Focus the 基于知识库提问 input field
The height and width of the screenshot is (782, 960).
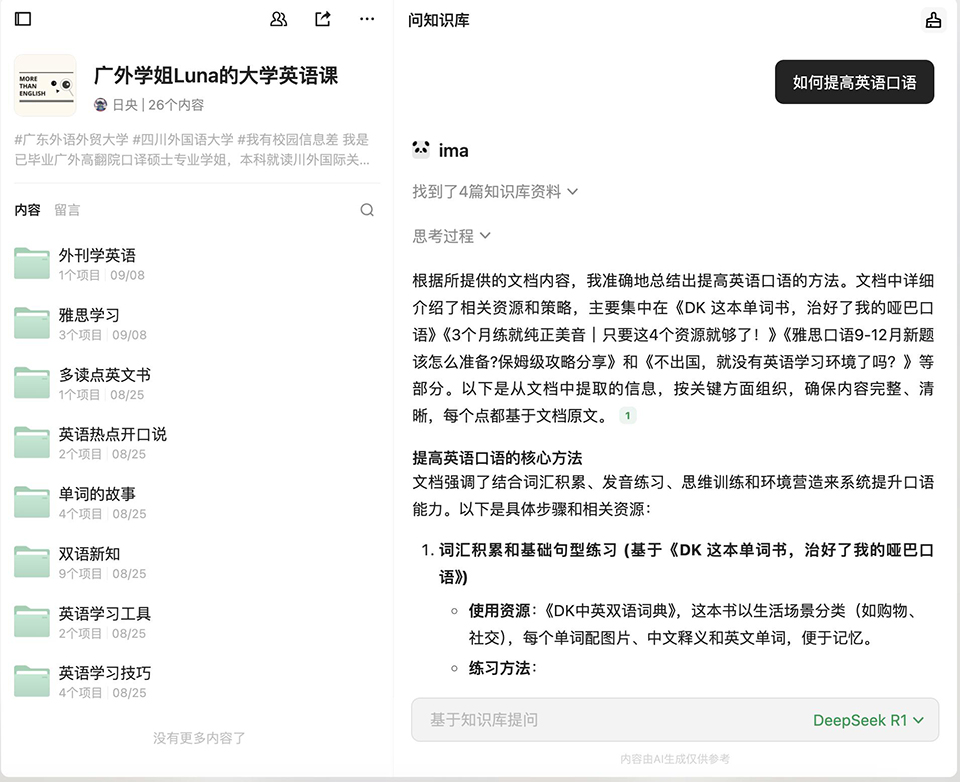click(x=600, y=720)
